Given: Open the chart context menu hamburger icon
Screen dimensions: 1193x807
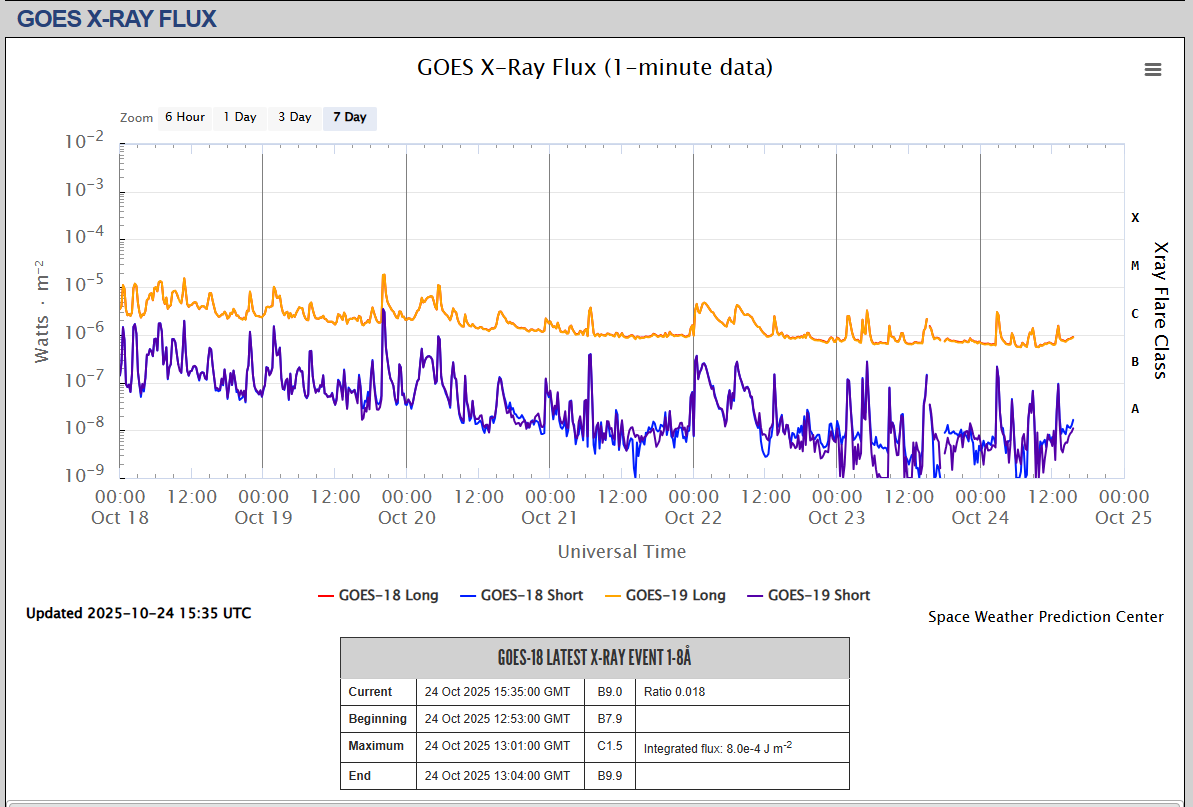Looking at the screenshot, I should coord(1153,69).
